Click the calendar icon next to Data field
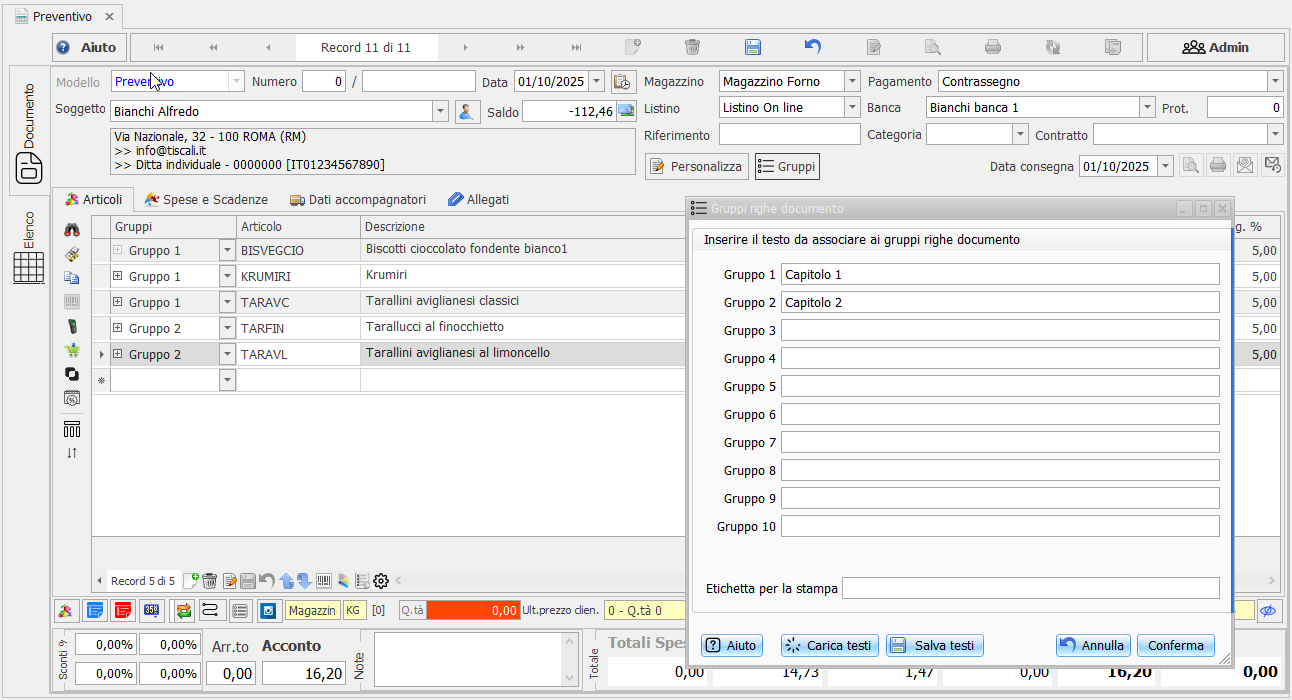Viewport: 1292px width, 700px height. click(x=622, y=82)
